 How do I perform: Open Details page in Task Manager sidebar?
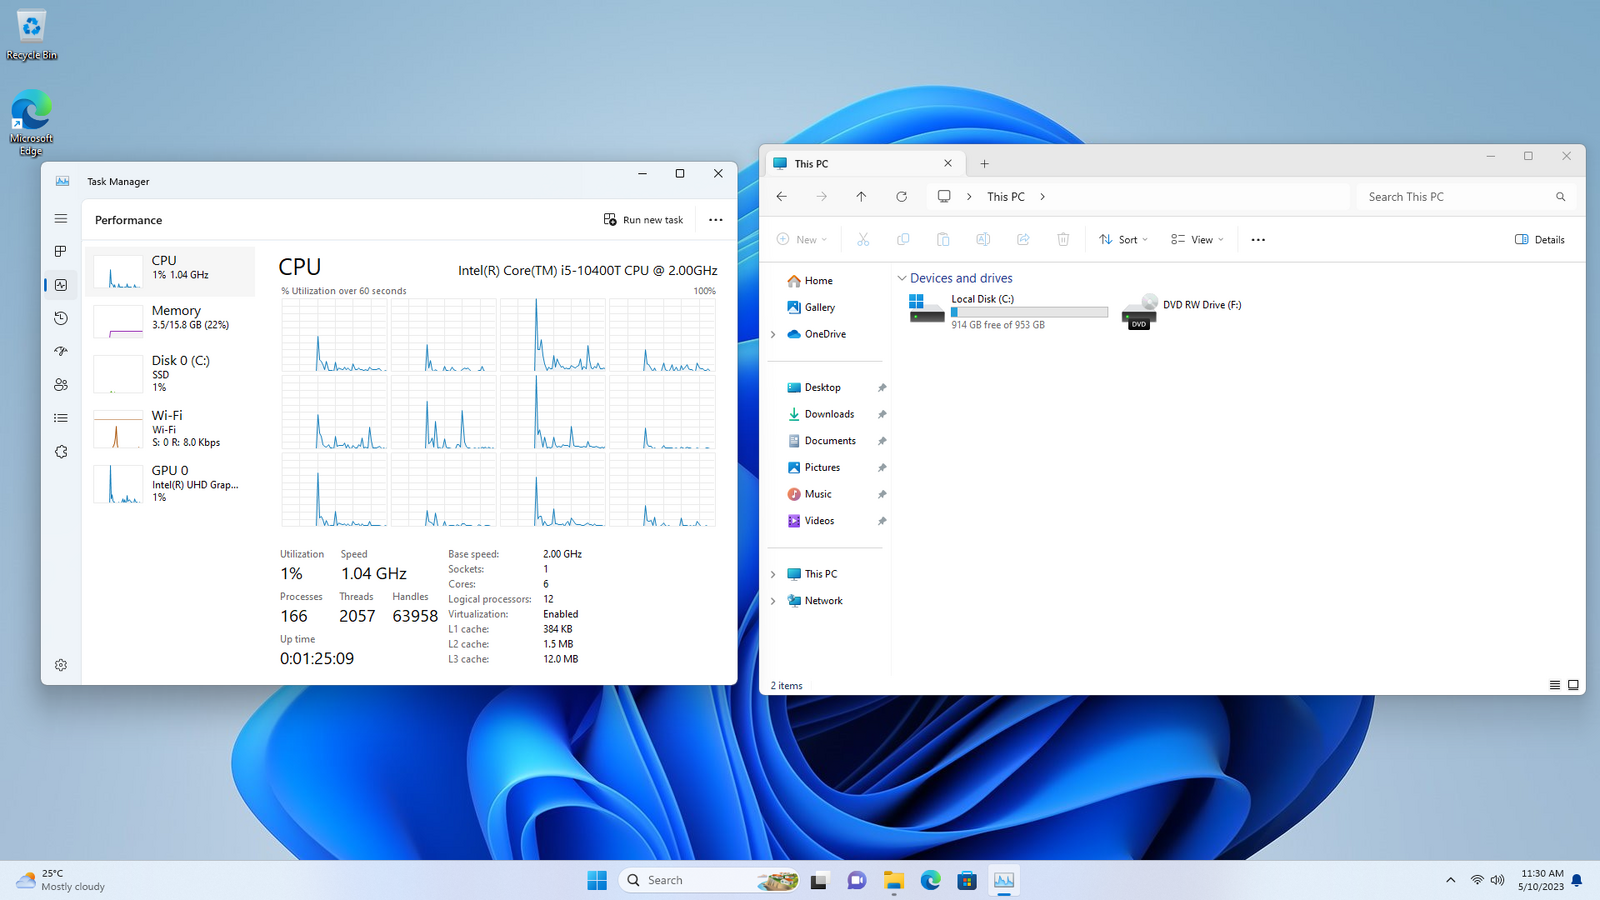pyautogui.click(x=61, y=418)
